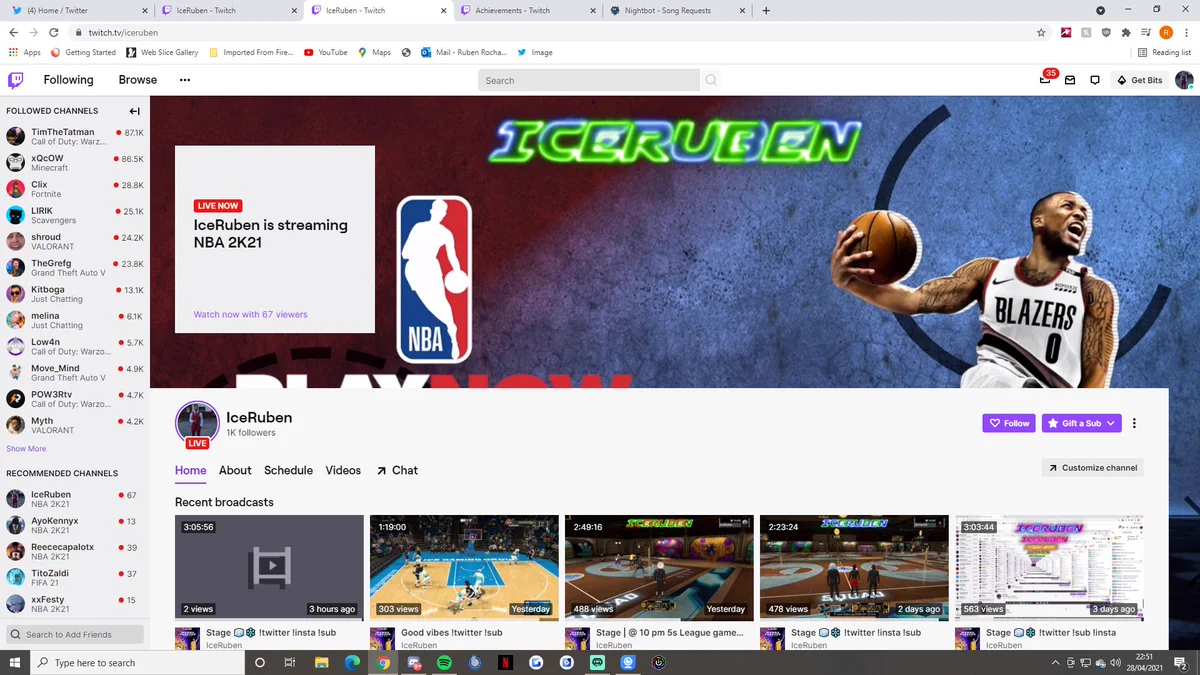This screenshot has height=675, width=1200.
Task: Show hidden system tray icons chevron
Action: [1056, 663]
